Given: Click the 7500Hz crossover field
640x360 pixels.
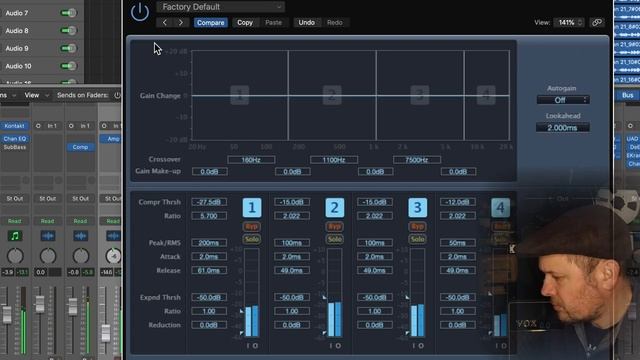Looking at the screenshot, I should (x=417, y=160).
